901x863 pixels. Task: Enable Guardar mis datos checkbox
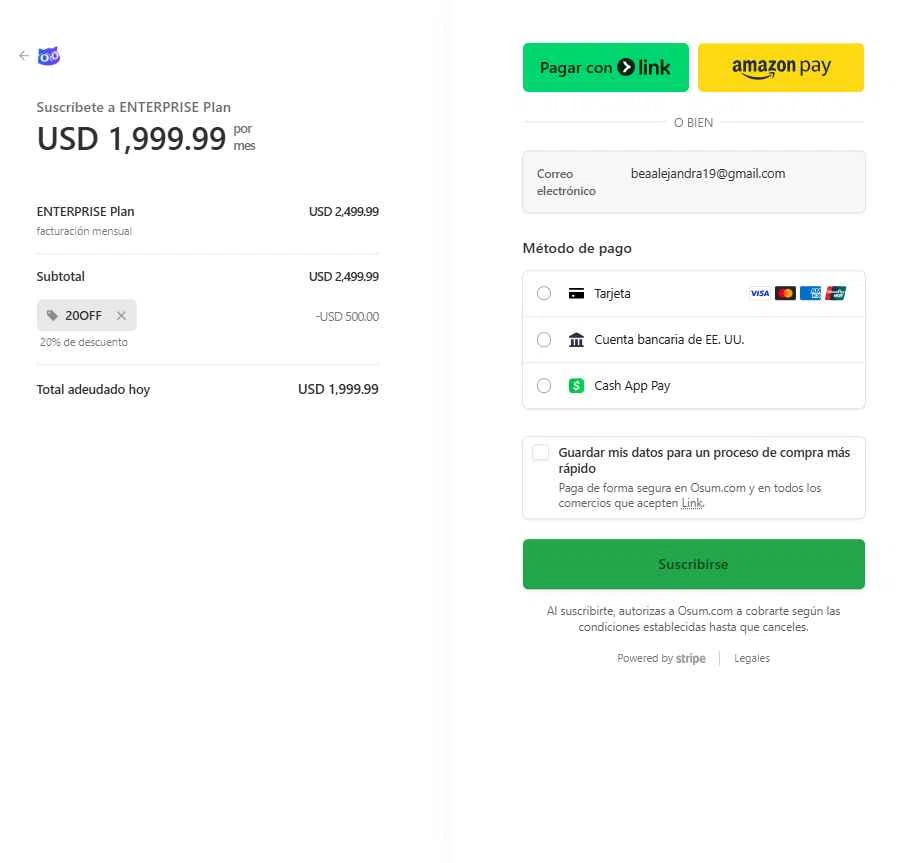(541, 453)
